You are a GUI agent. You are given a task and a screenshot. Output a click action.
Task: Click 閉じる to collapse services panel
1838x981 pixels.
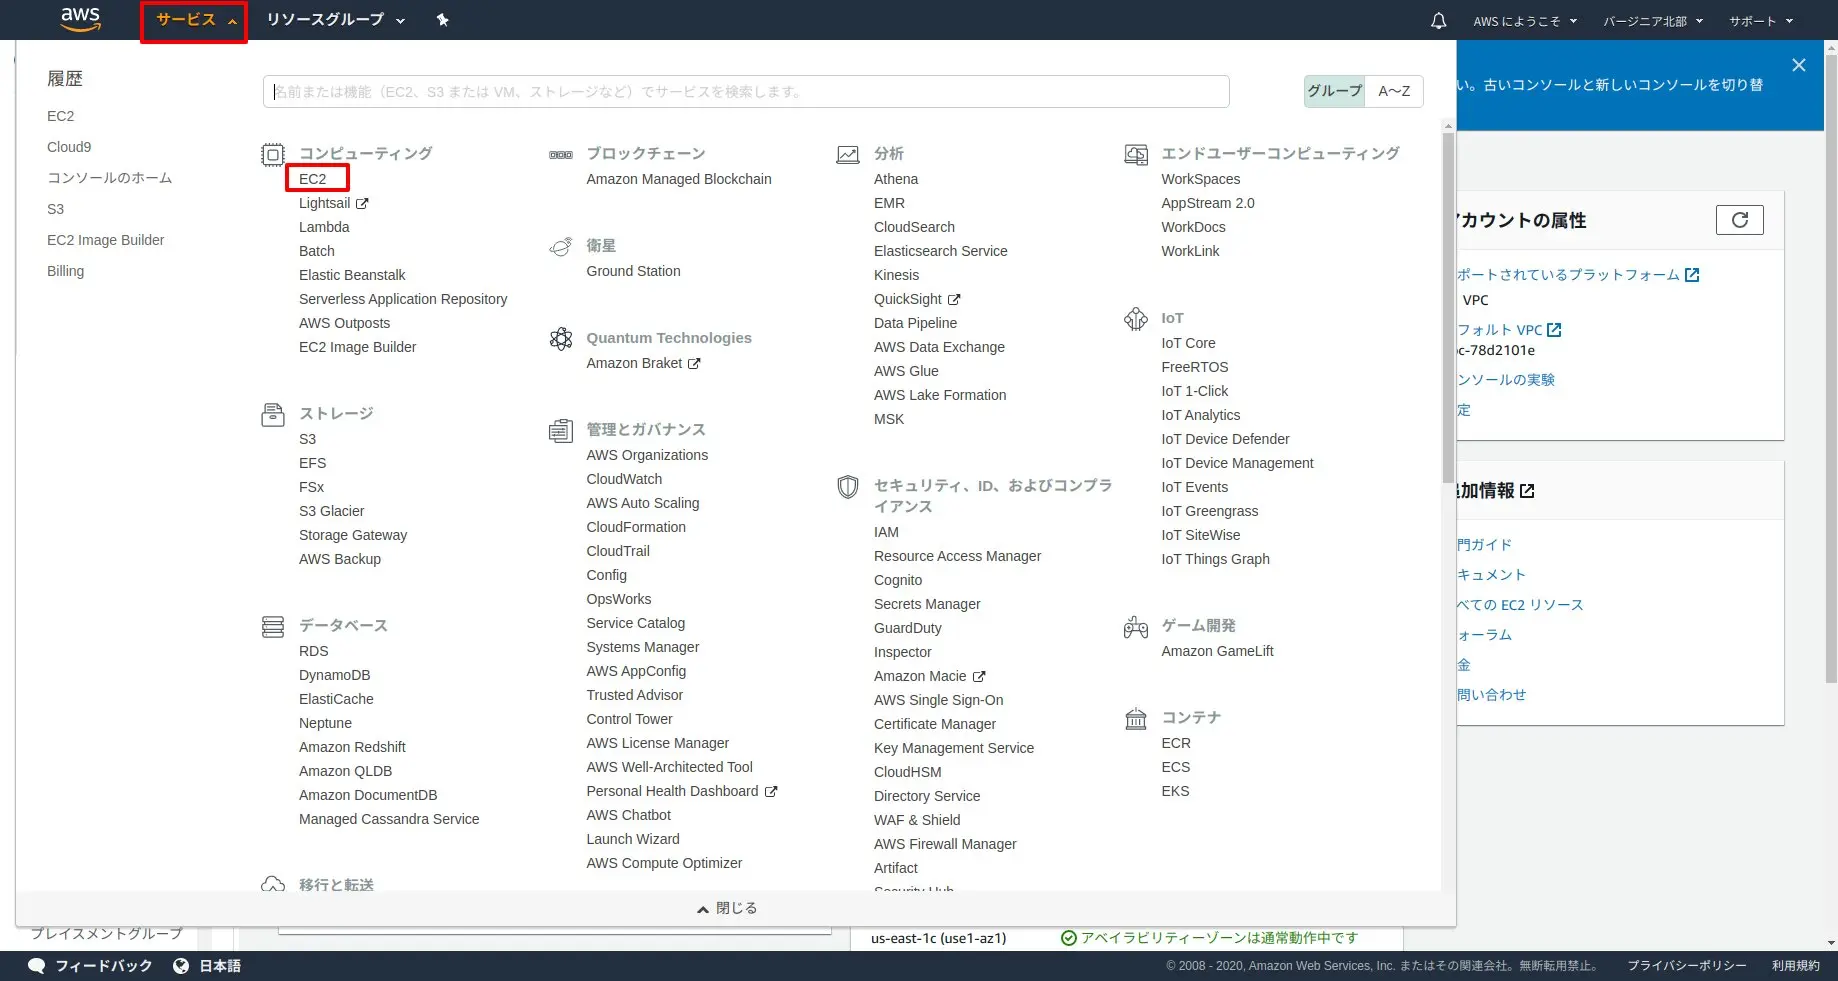click(x=727, y=908)
